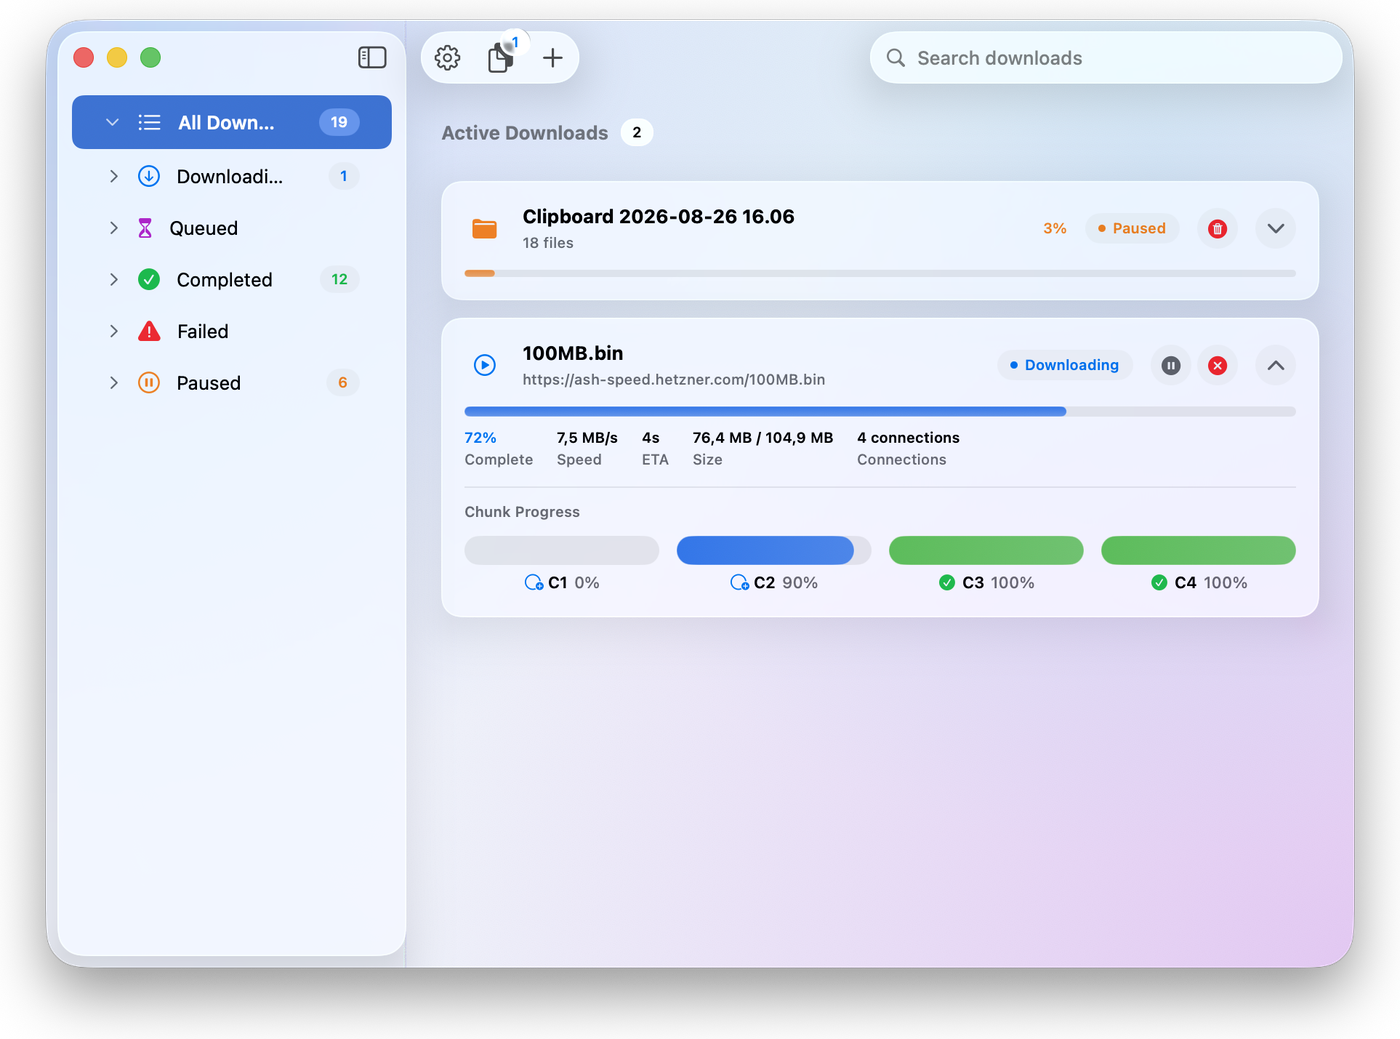Click the C2 chunk progress bar
The image size is (1400, 1039).
click(x=774, y=550)
